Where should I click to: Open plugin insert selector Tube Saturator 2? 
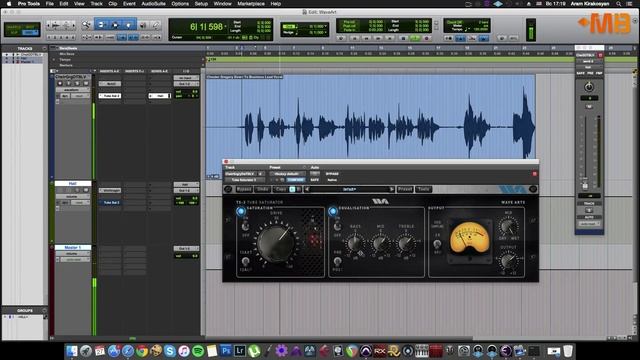[244, 180]
